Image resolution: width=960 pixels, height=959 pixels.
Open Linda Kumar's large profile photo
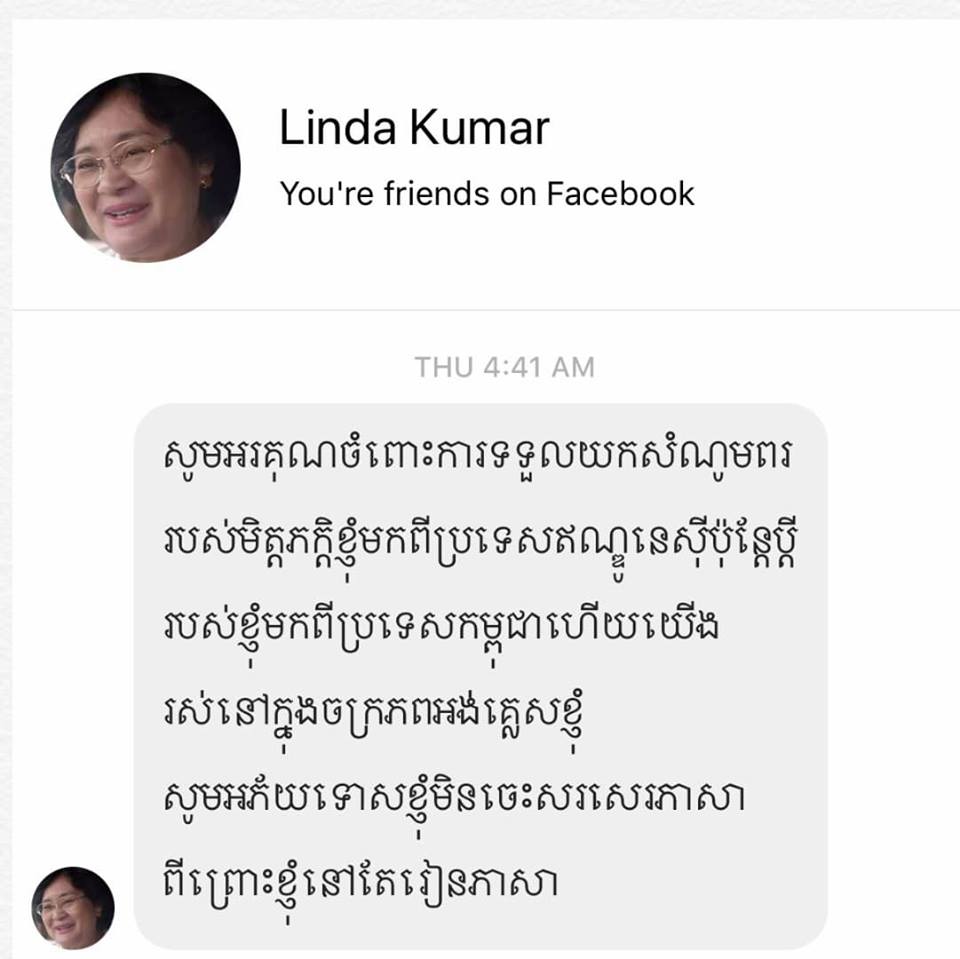pyautogui.click(x=145, y=167)
